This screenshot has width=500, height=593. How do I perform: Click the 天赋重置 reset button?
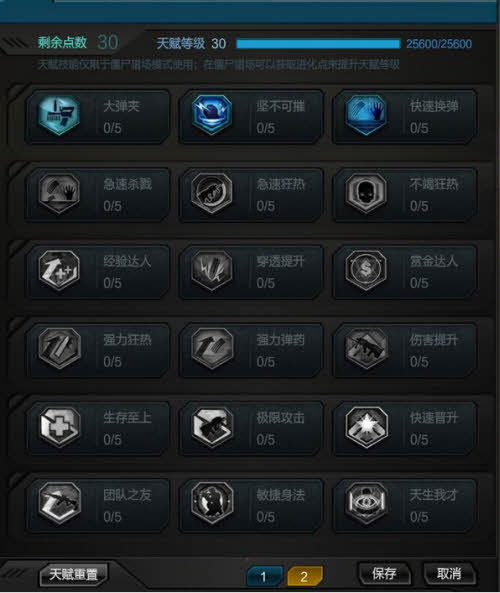pyautogui.click(x=74, y=574)
